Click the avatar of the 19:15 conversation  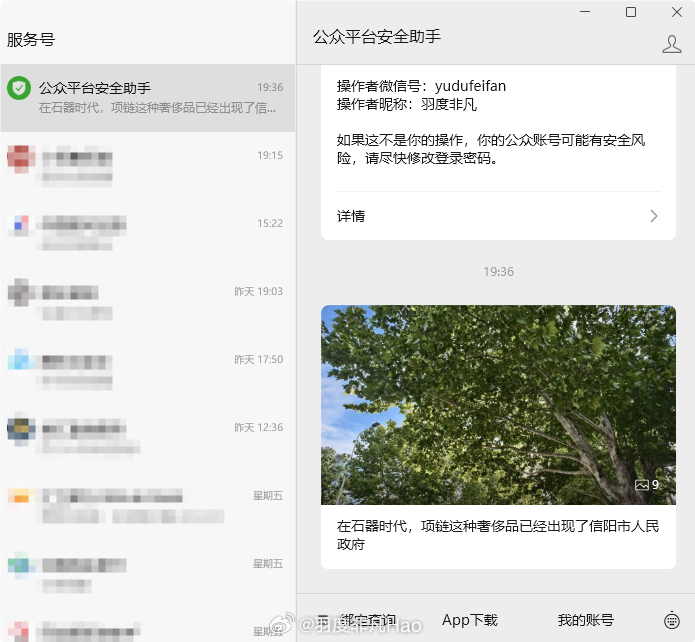pos(21,159)
